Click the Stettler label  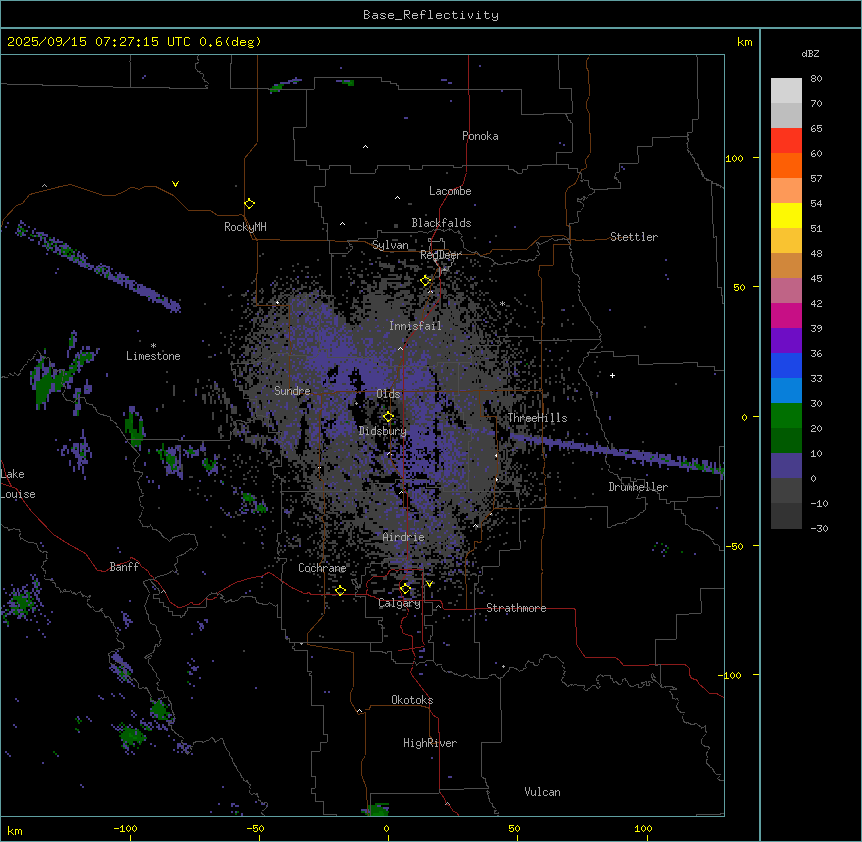point(634,237)
